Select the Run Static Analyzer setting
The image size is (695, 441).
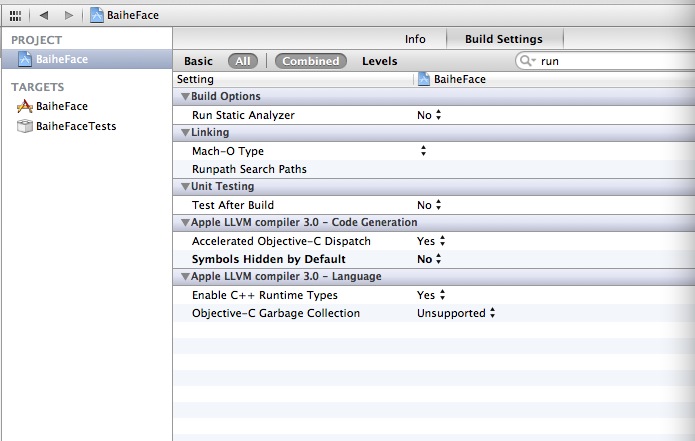(243, 115)
